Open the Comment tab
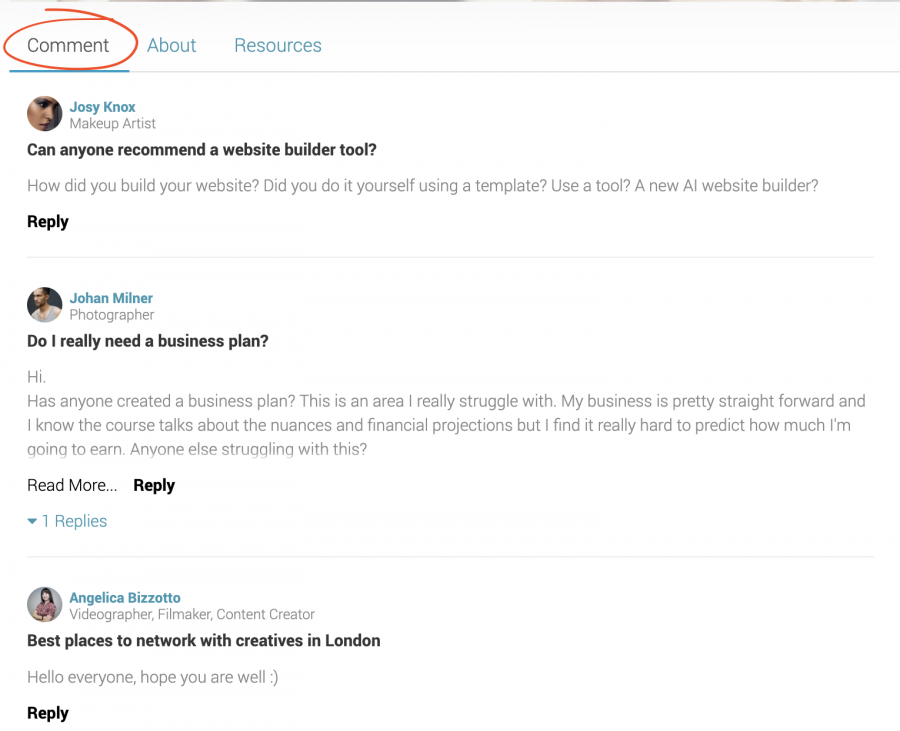The width and height of the screenshot is (900, 731). click(x=68, y=45)
